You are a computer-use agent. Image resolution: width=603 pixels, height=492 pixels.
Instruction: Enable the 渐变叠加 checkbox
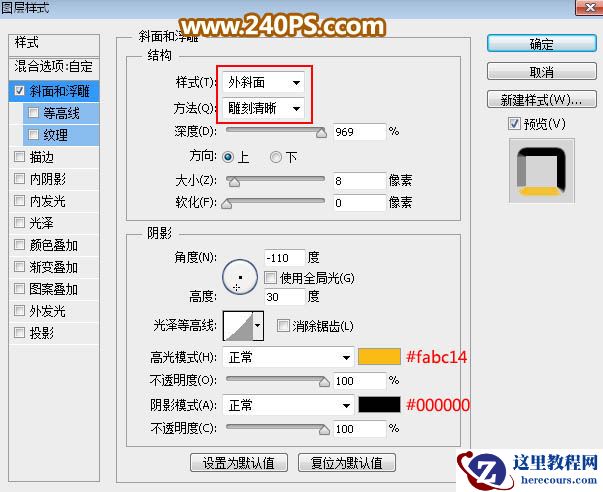tap(20, 267)
